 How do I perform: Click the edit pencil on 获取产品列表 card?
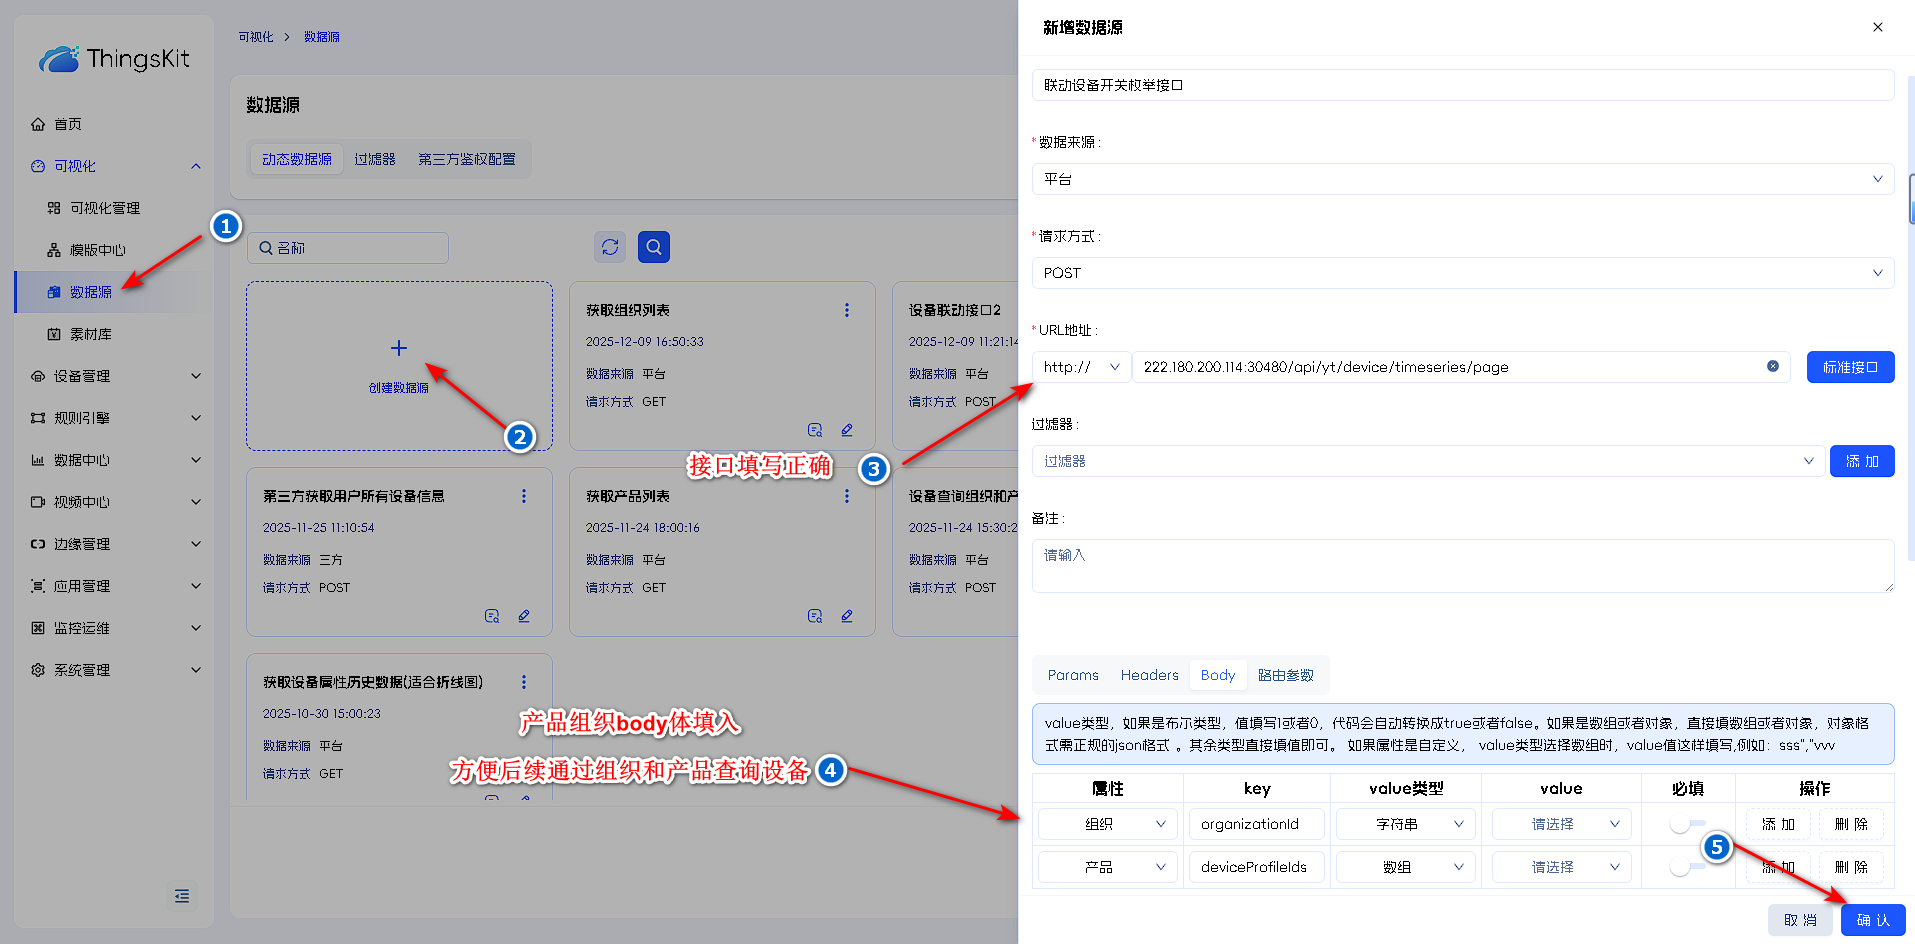click(x=846, y=616)
